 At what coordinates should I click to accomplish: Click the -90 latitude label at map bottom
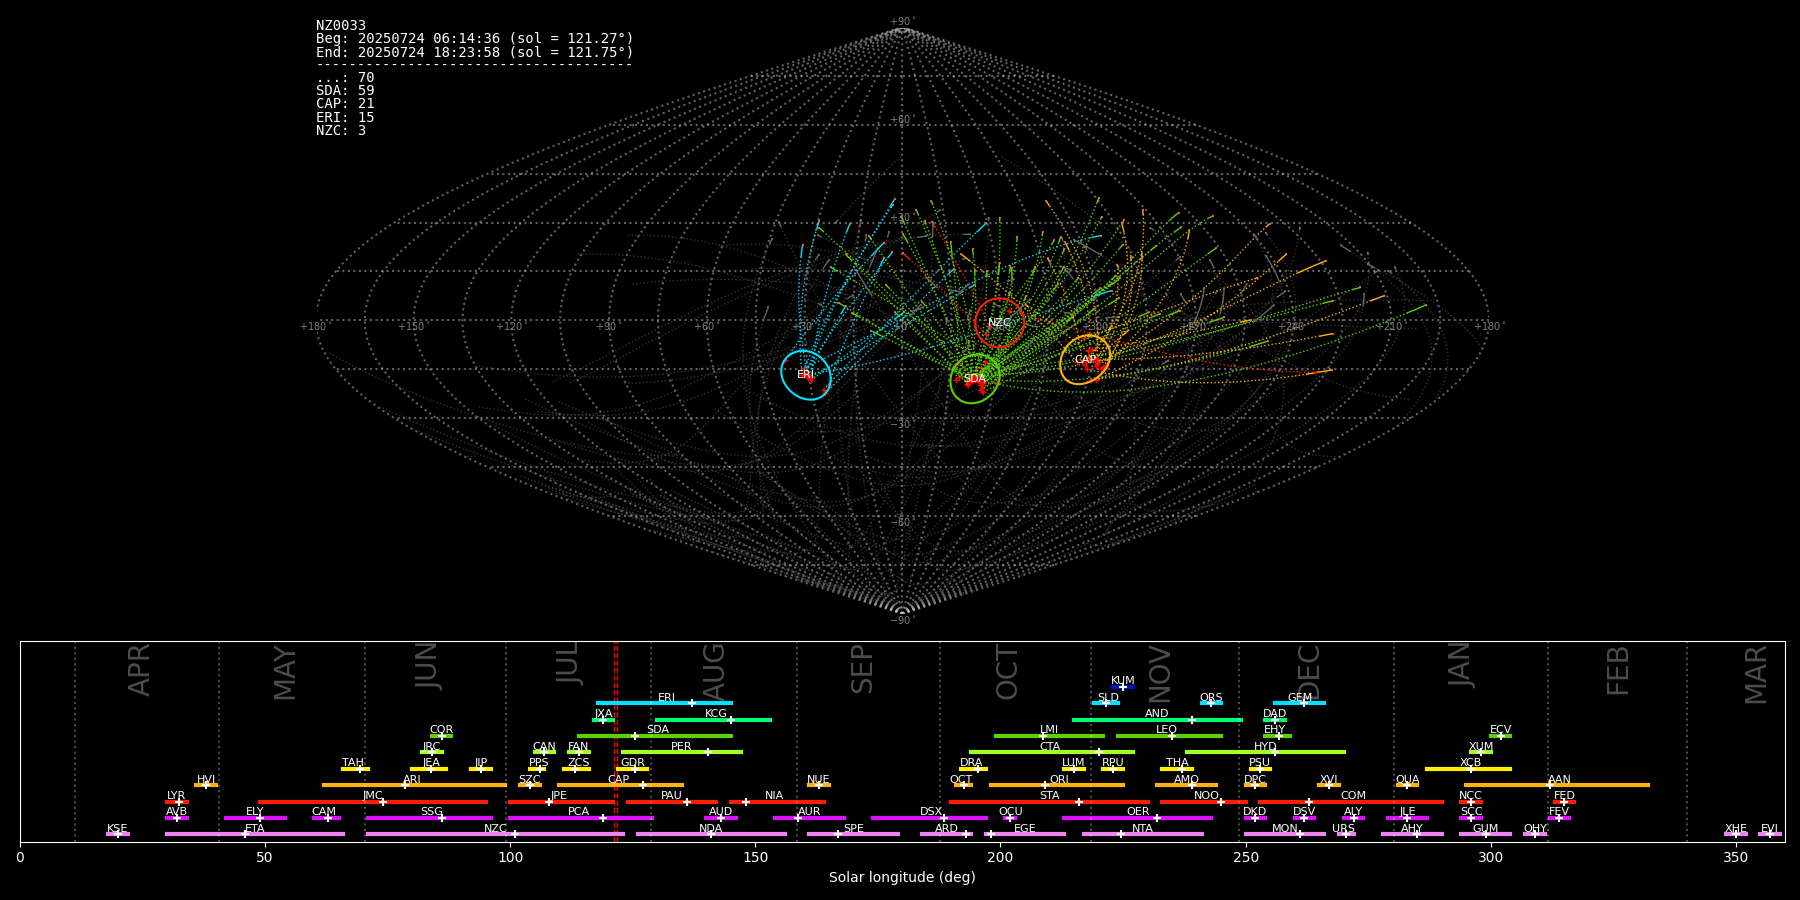902,621
